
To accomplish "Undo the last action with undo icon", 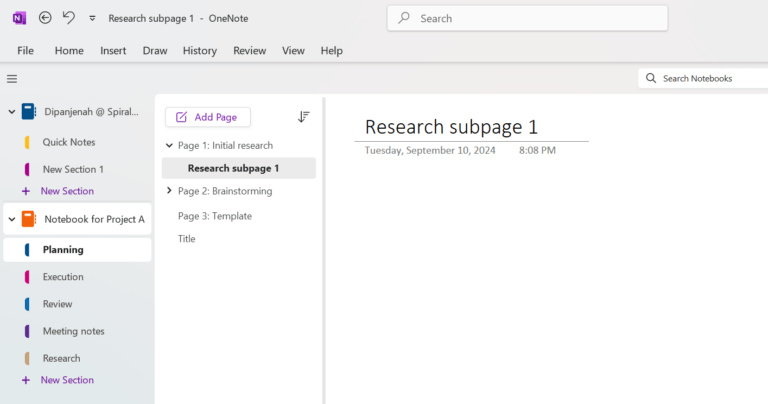I will (69, 18).
